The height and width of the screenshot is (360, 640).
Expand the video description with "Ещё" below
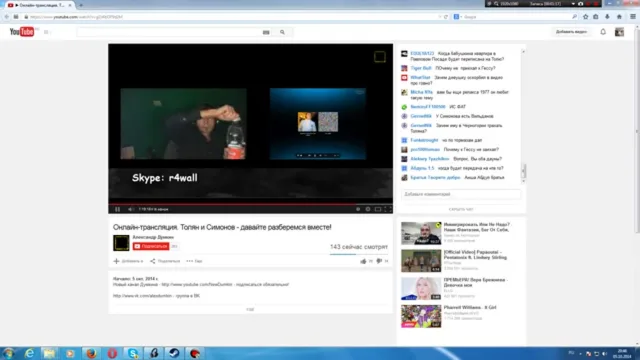coord(250,309)
